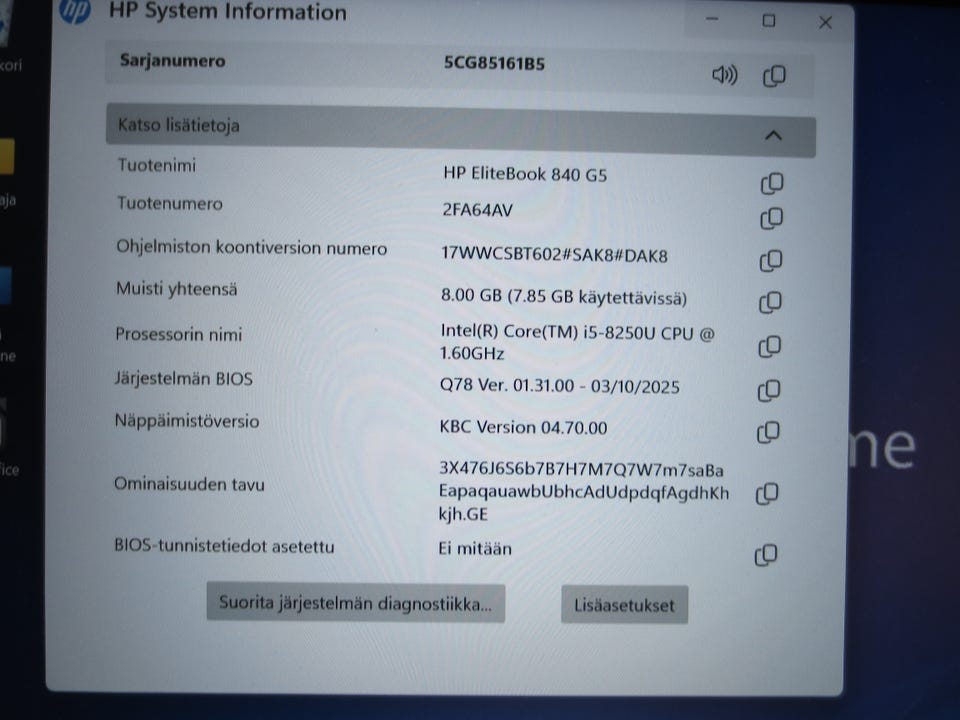This screenshot has height=720, width=960.
Task: Copy the Ominaisuuden tavu value
Action: coord(767,493)
